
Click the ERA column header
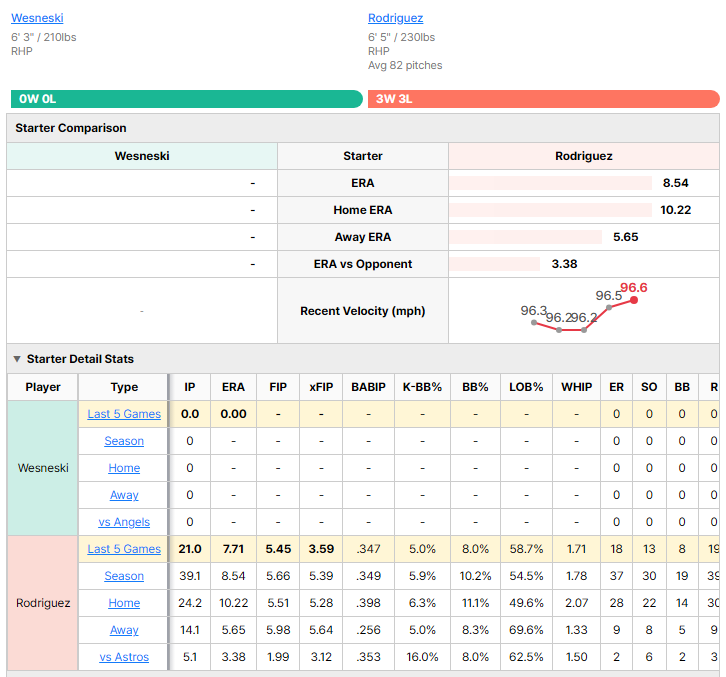pyautogui.click(x=233, y=387)
